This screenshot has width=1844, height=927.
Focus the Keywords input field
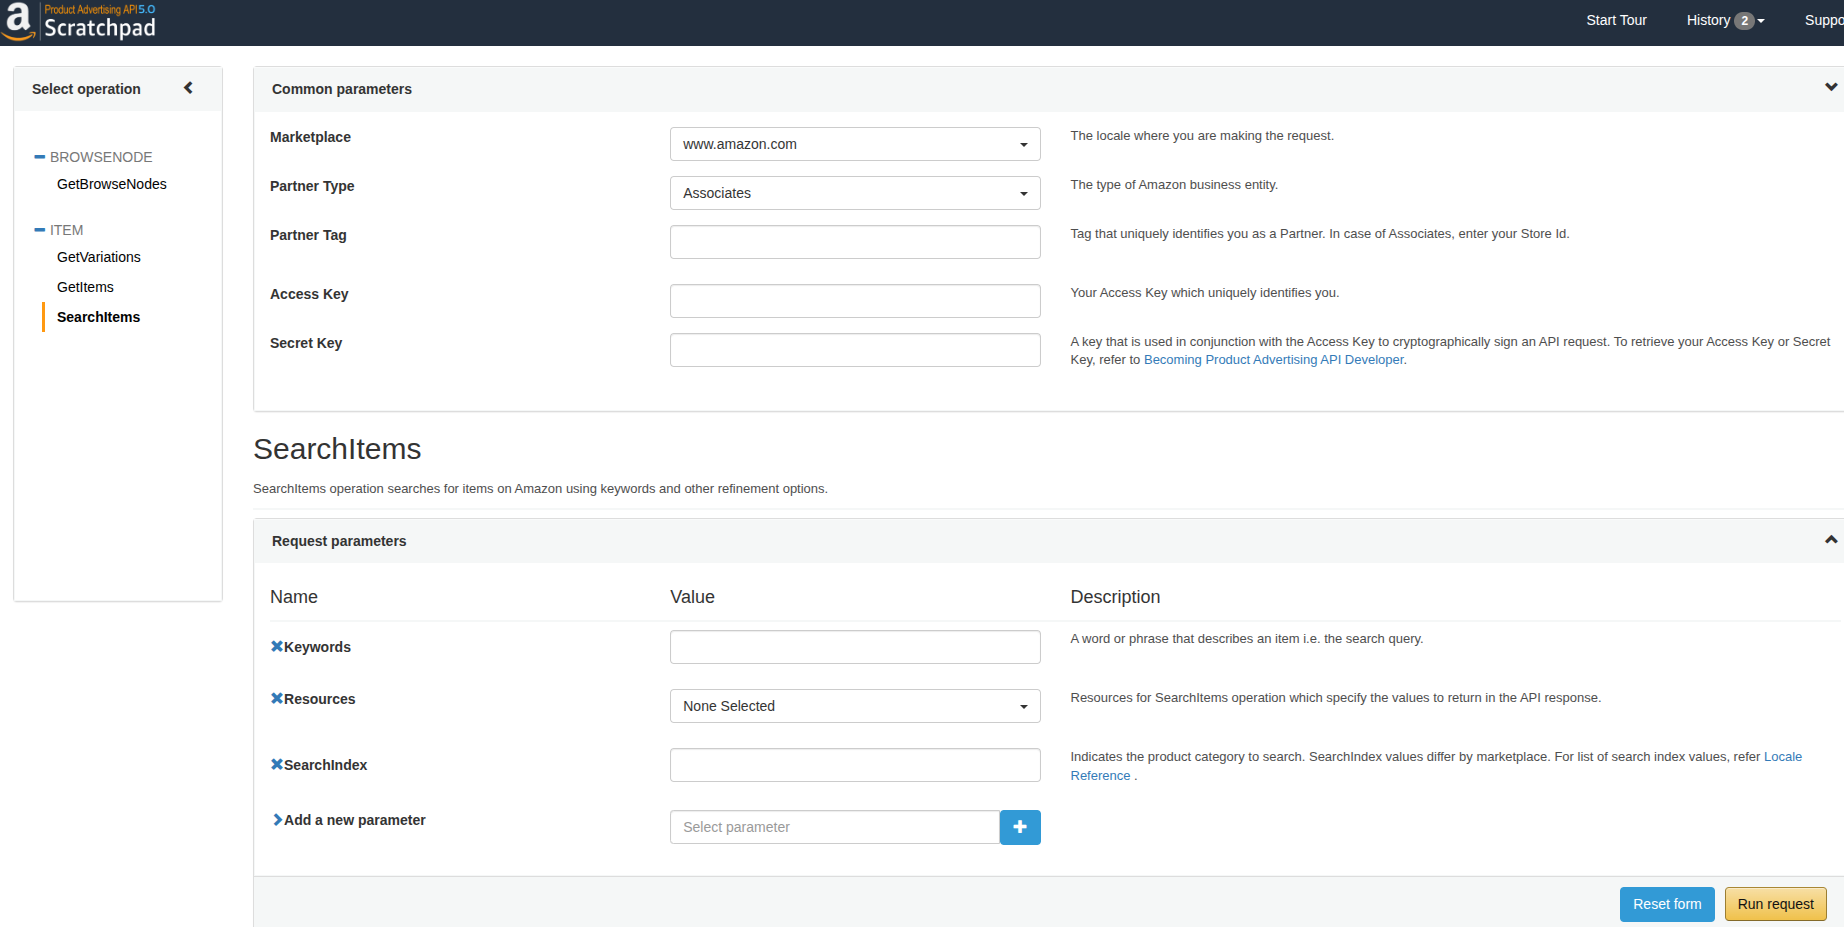855,647
